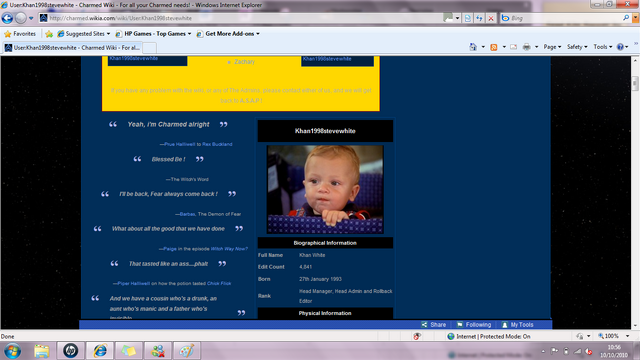Image resolution: width=640 pixels, height=360 pixels.
Task: Open the Tools dropdown menu
Action: (x=602, y=47)
